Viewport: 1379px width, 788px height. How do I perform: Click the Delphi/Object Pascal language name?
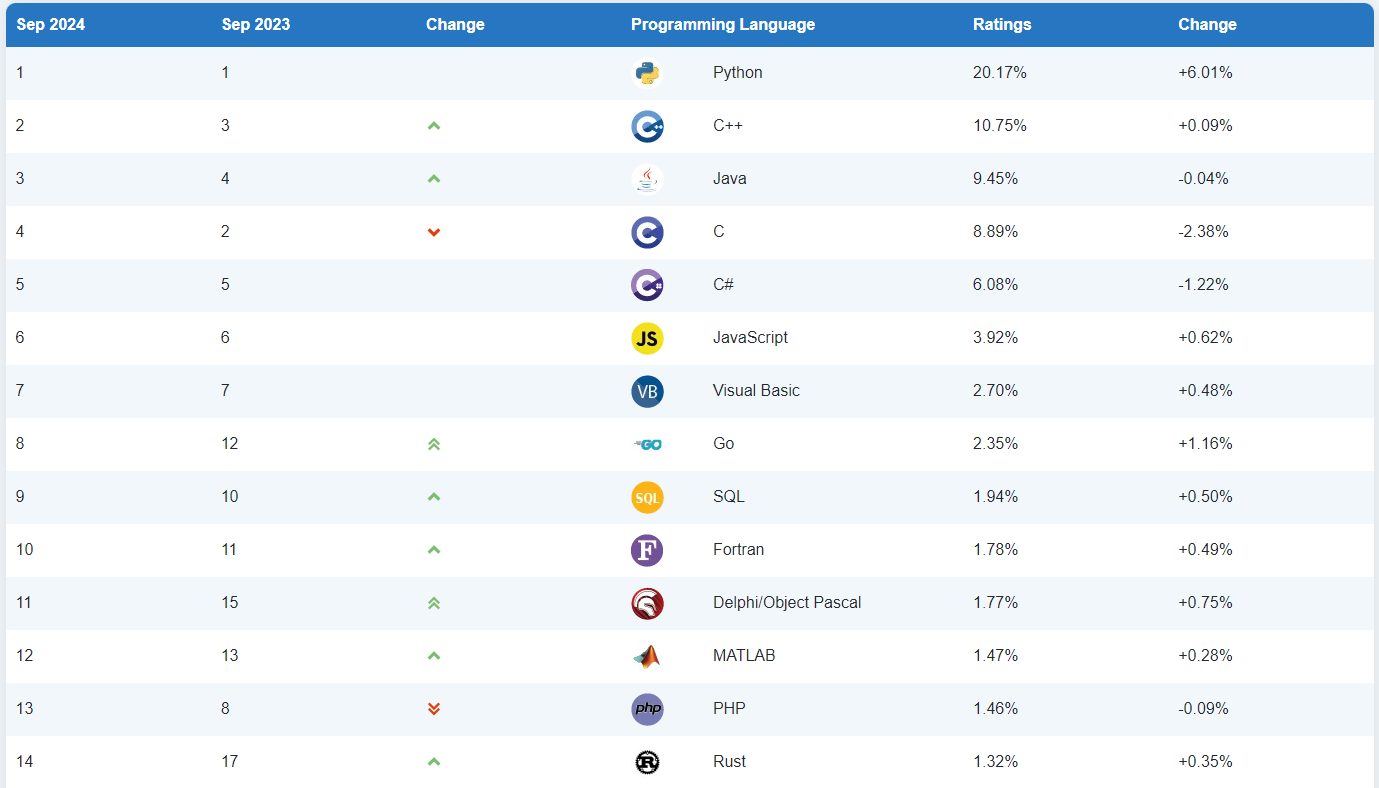(x=786, y=602)
